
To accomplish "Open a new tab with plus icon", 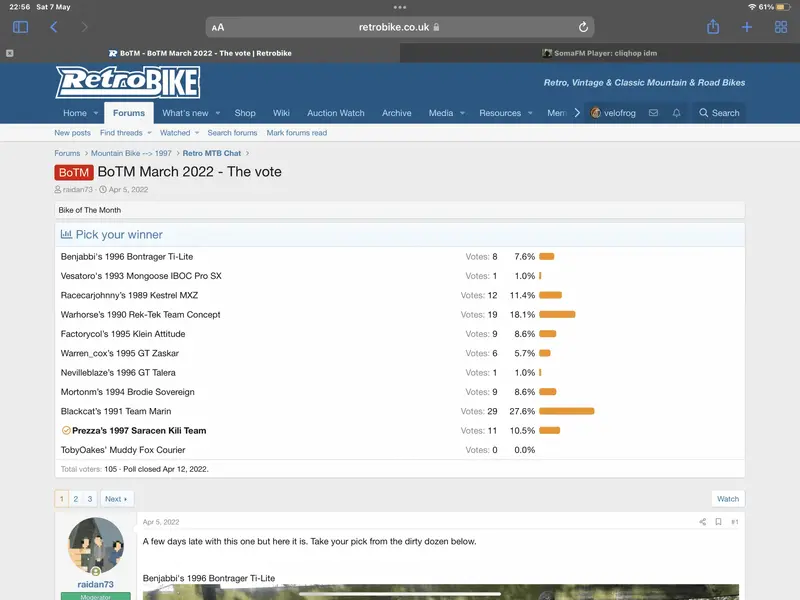I will (746, 27).
